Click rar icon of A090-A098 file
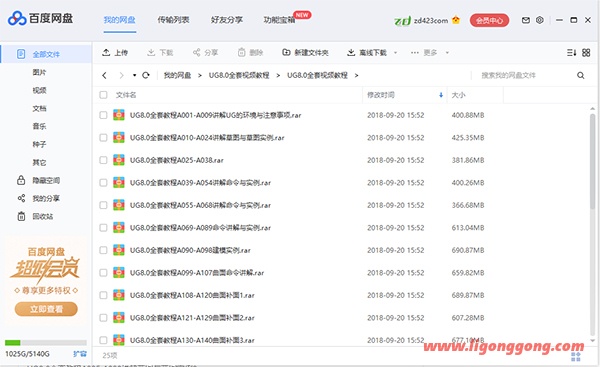The width and height of the screenshot is (600, 367). [119, 250]
